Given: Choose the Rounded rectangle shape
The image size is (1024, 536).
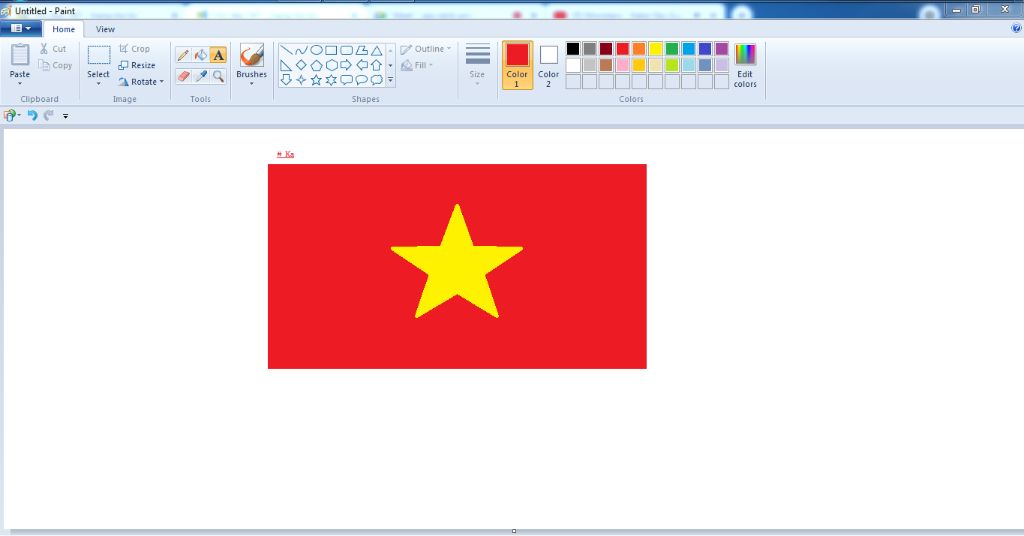Looking at the screenshot, I should point(346,50).
